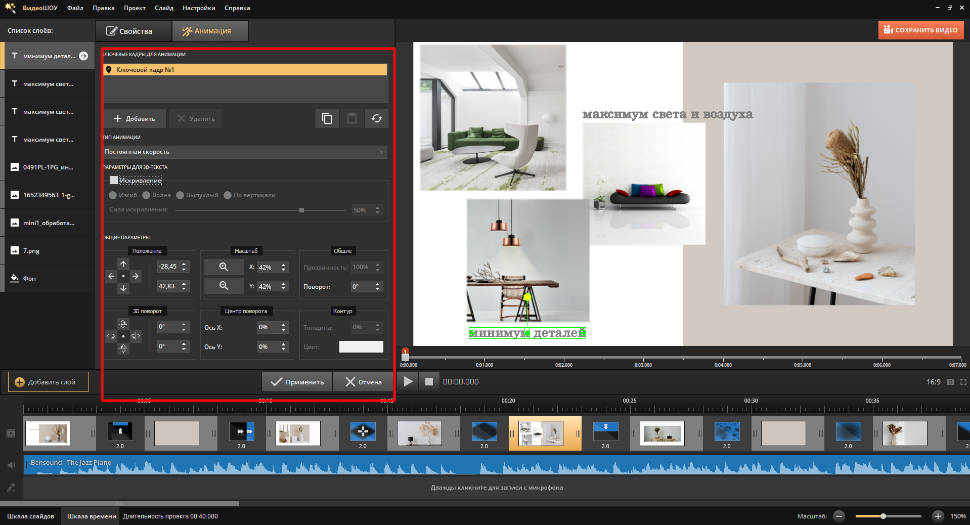Open the Файл menu
The height and width of the screenshot is (525, 970).
(75, 8)
